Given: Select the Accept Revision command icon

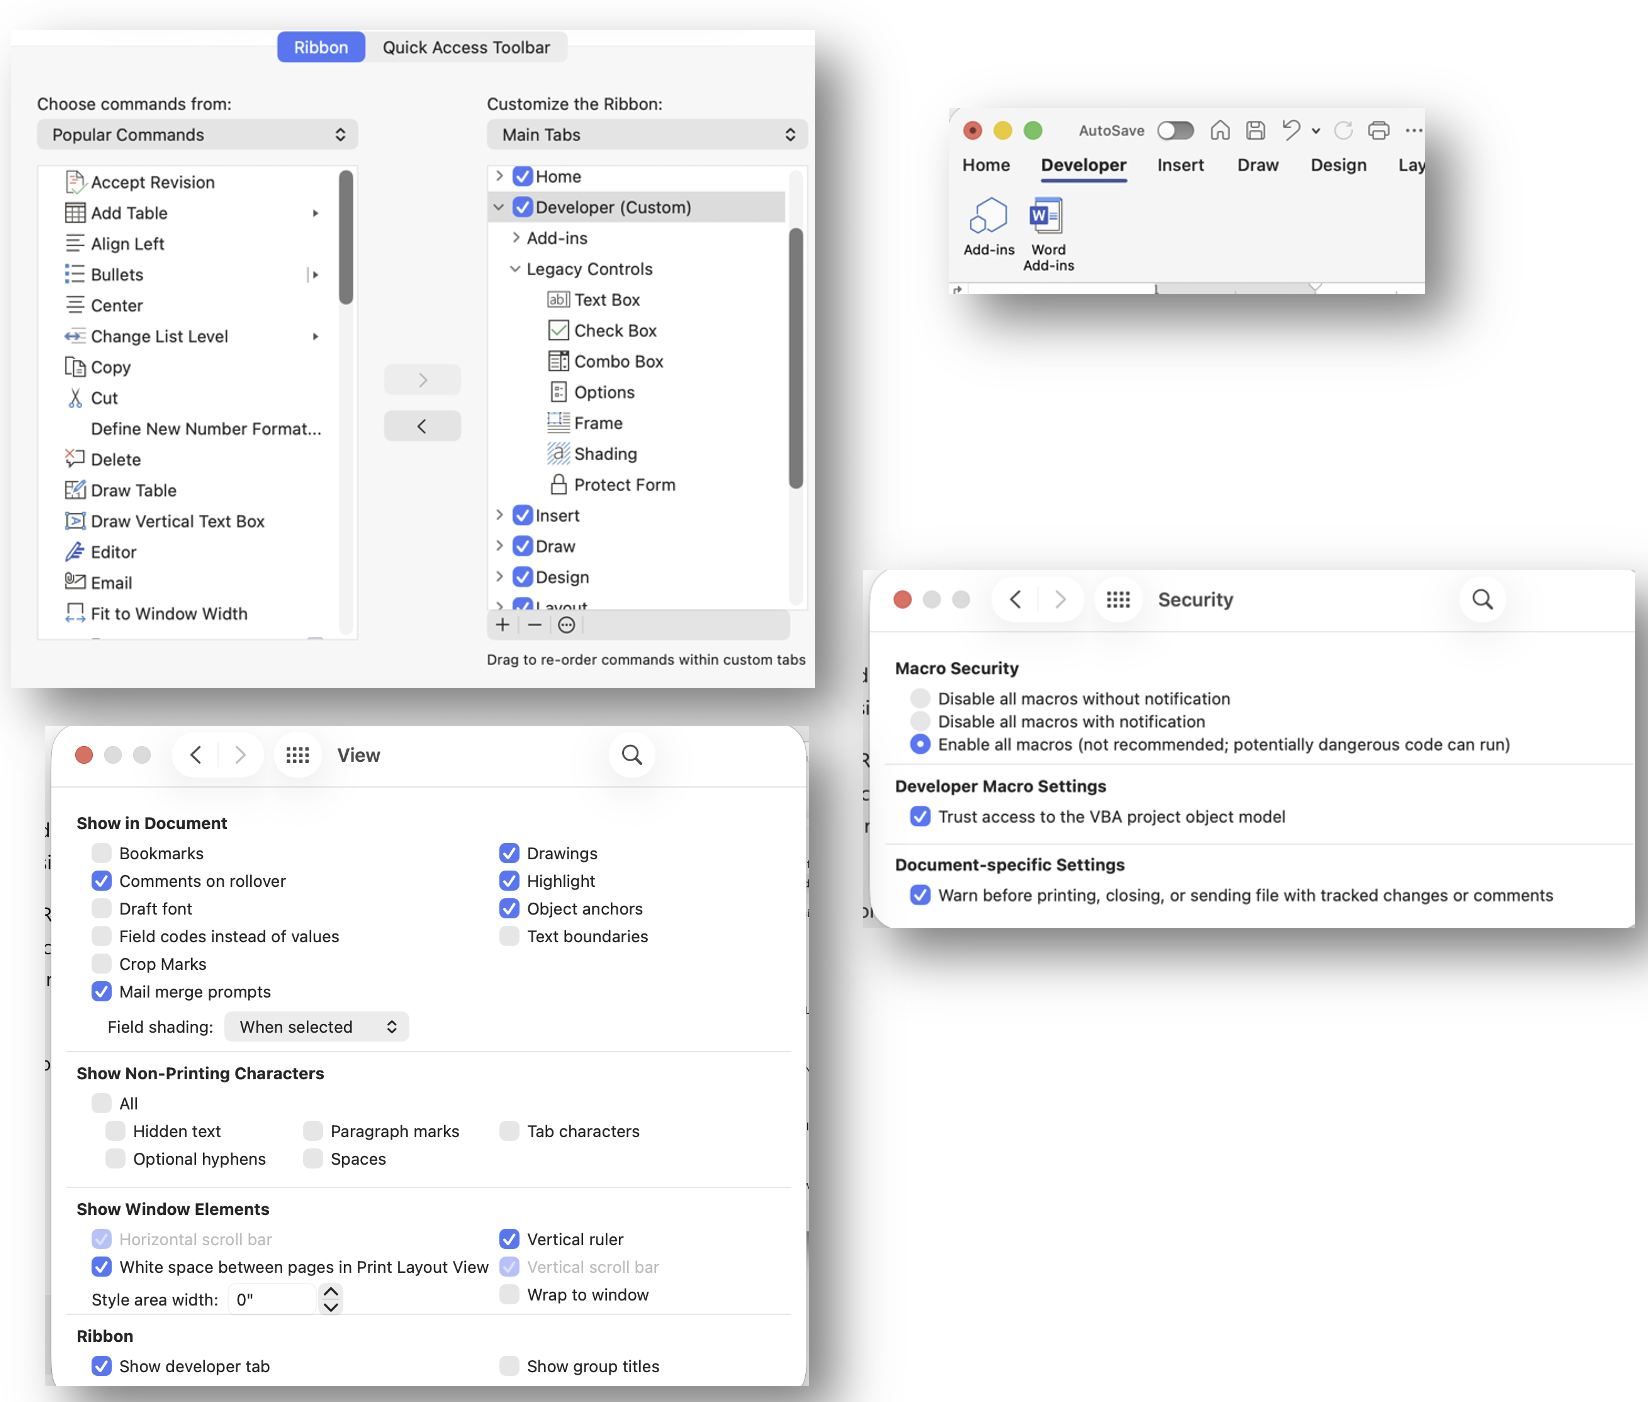Looking at the screenshot, I should [75, 182].
